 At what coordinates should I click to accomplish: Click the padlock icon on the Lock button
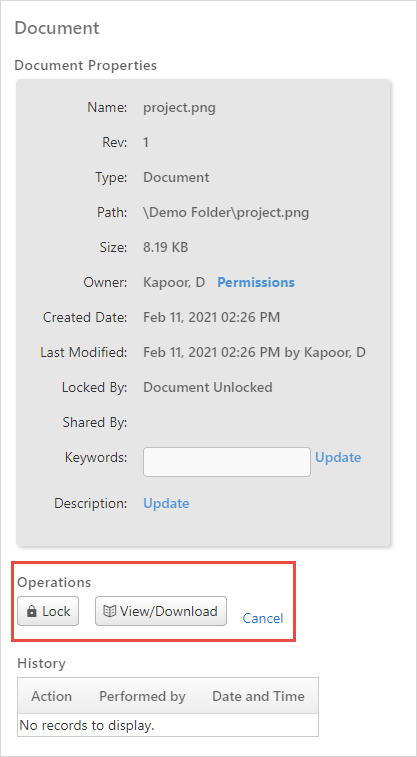point(32,612)
